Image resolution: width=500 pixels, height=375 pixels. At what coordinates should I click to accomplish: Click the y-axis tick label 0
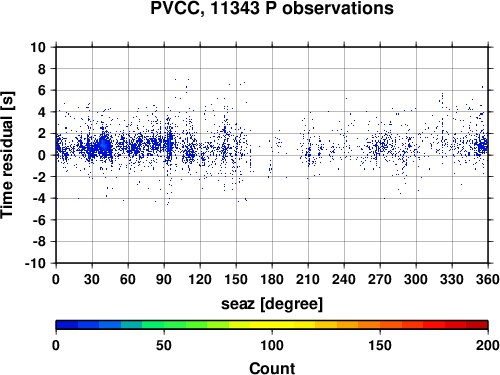[42, 155]
